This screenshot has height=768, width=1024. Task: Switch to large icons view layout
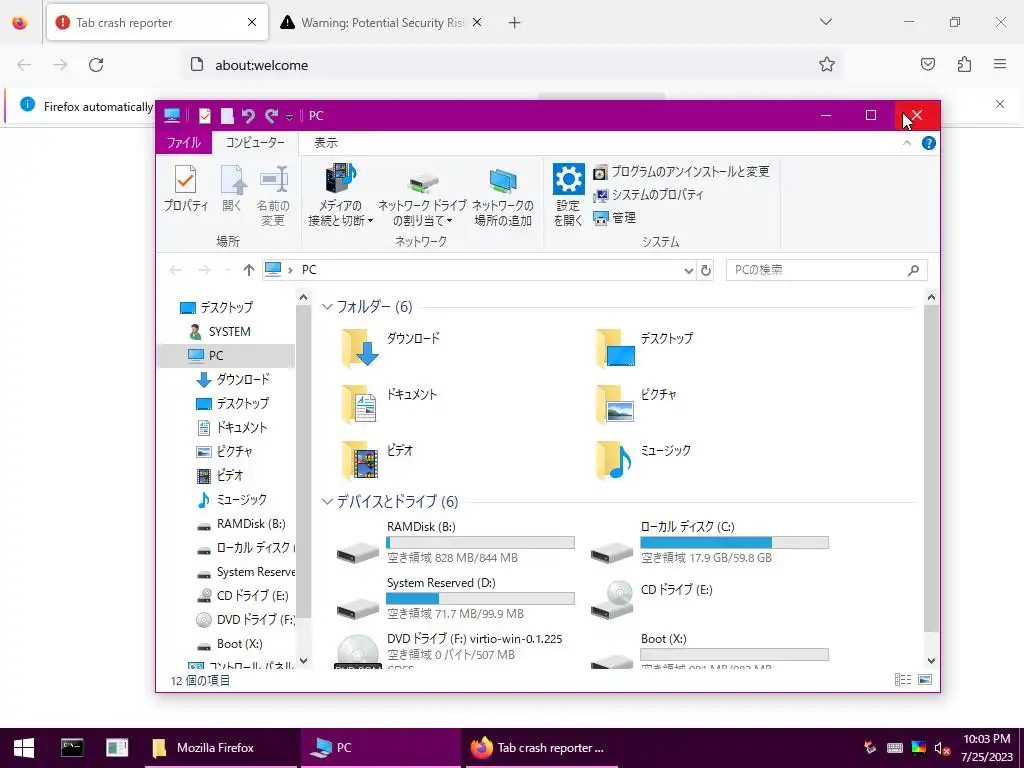pos(925,680)
